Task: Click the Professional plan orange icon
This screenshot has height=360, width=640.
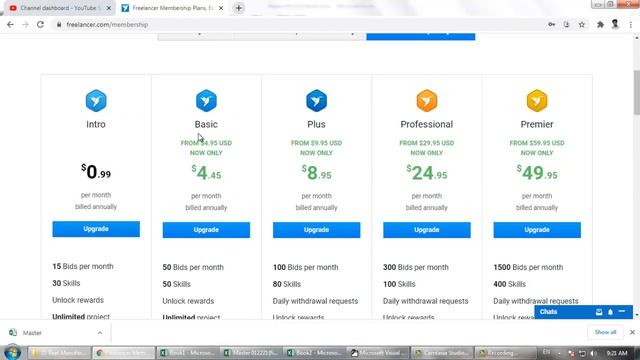Action: (427, 100)
